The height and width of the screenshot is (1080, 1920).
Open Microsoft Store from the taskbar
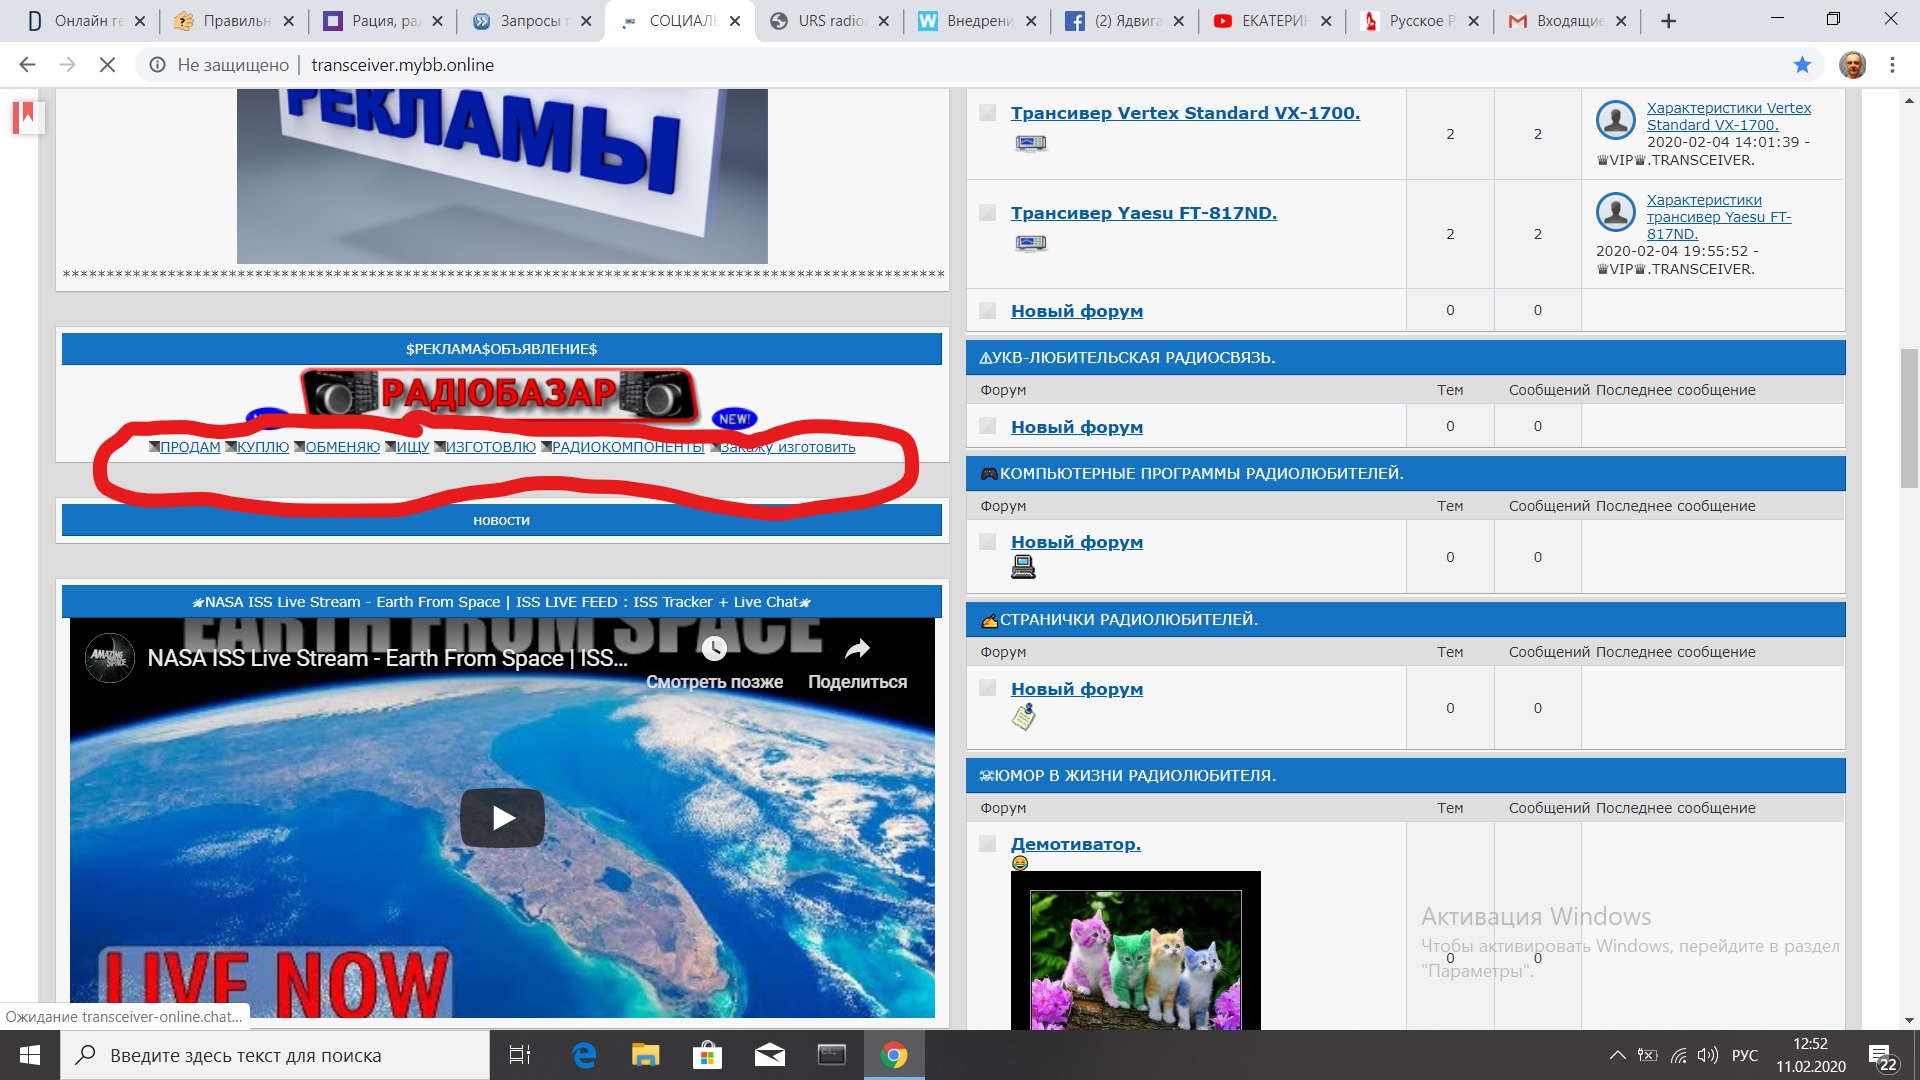click(x=707, y=1055)
